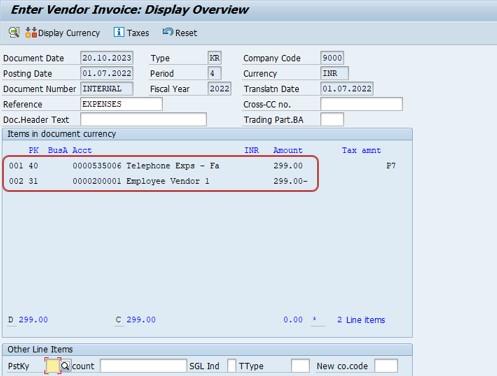497x376 pixels.
Task: Click the TType input field
Action: [x=300, y=366]
